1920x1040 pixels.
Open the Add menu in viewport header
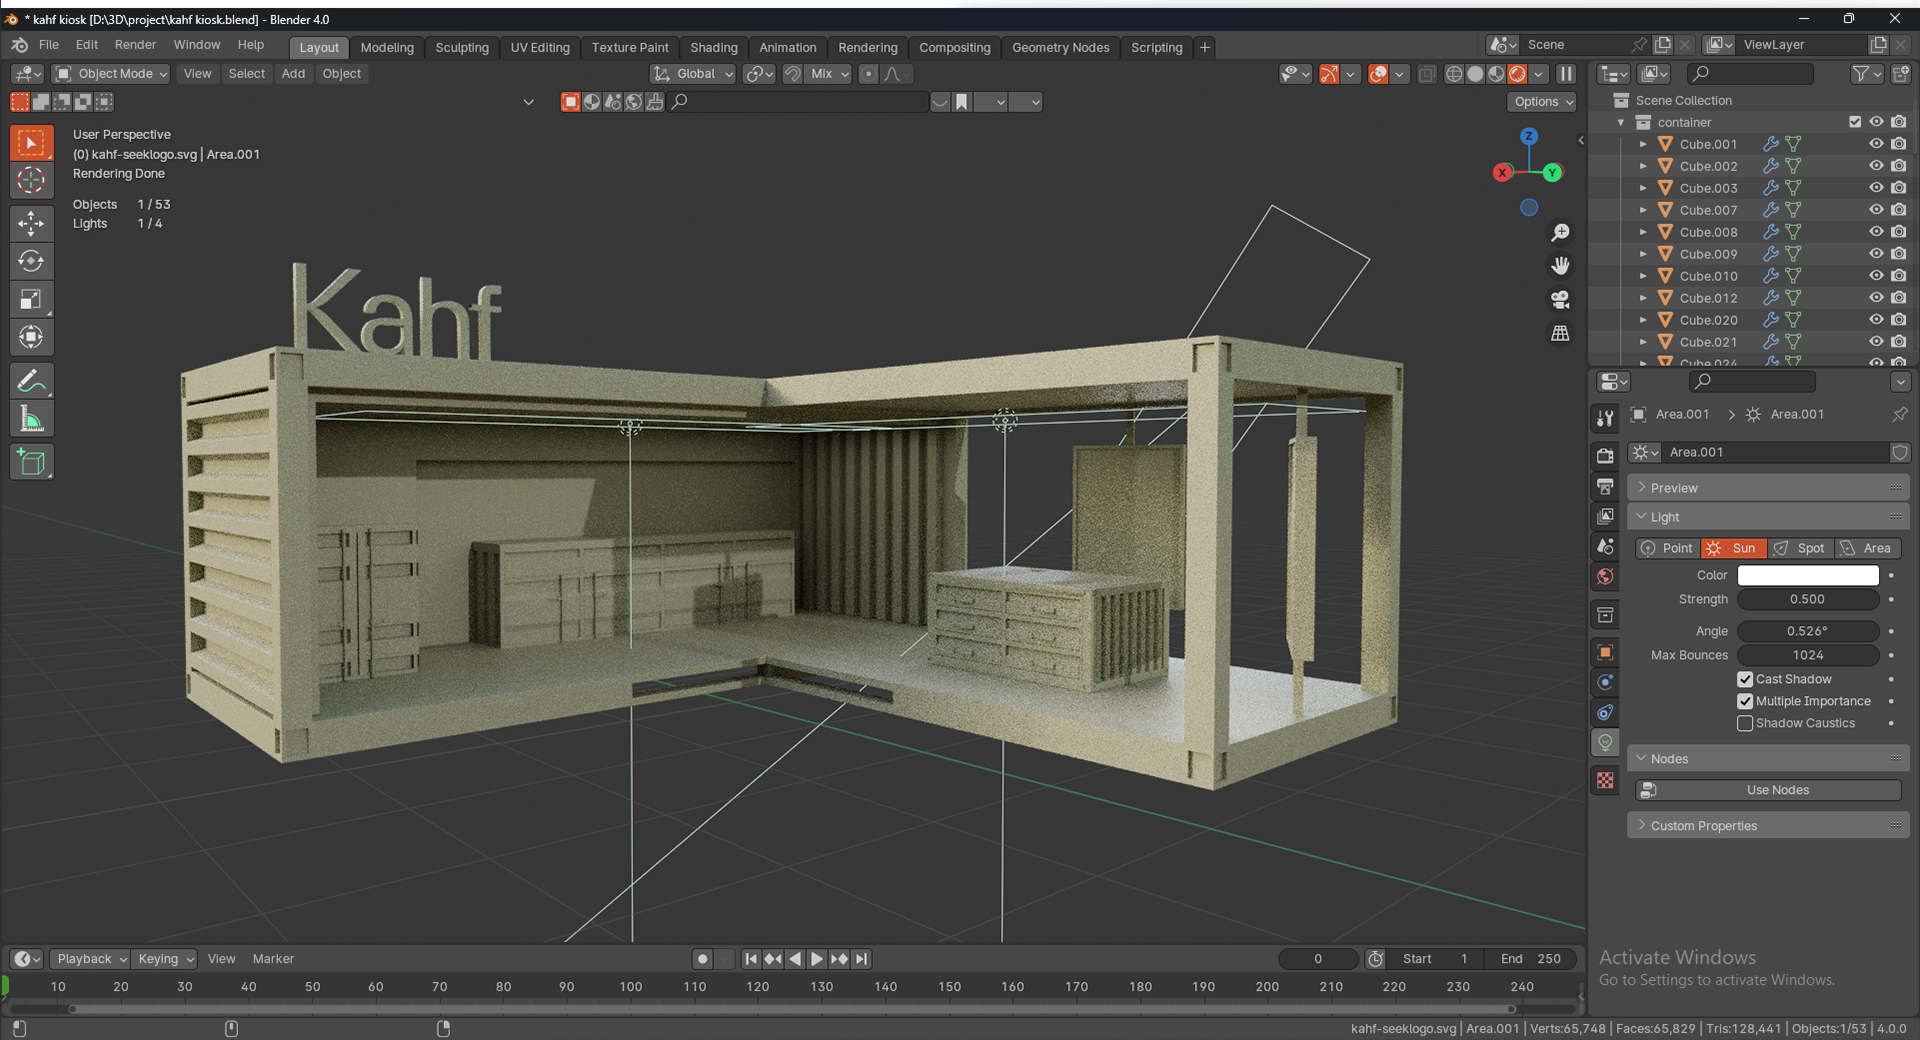[293, 74]
